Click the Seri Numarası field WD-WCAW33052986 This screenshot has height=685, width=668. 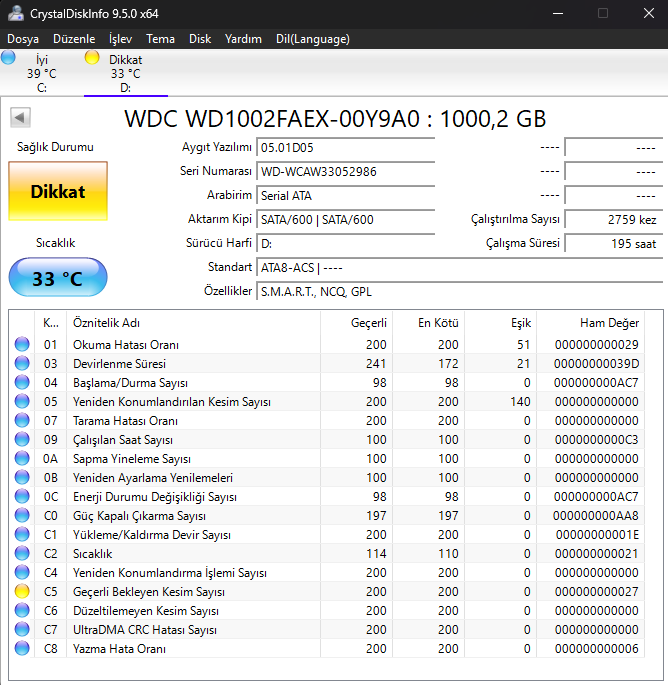click(346, 172)
